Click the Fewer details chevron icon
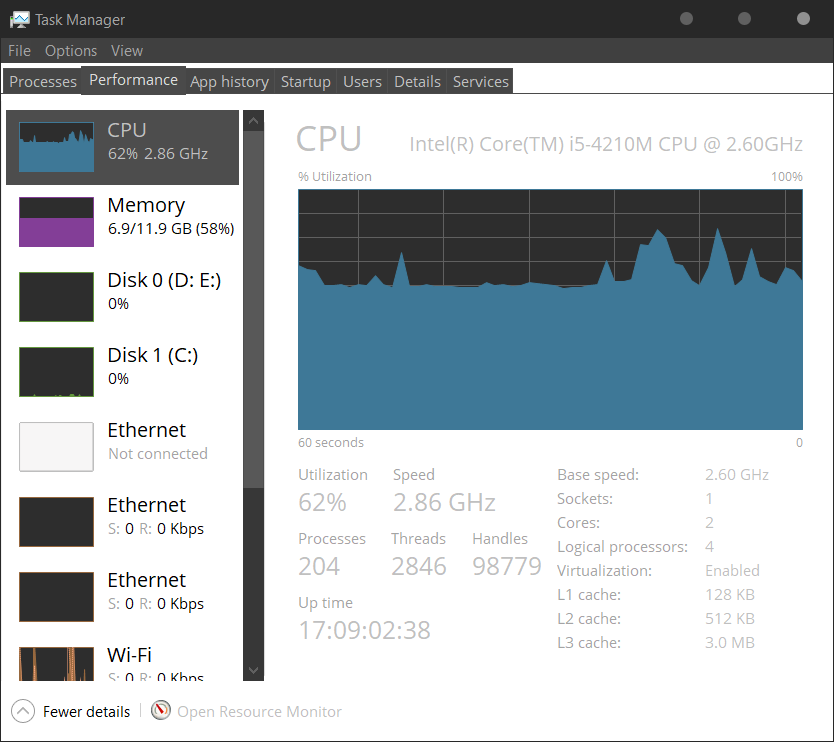 pos(23,711)
